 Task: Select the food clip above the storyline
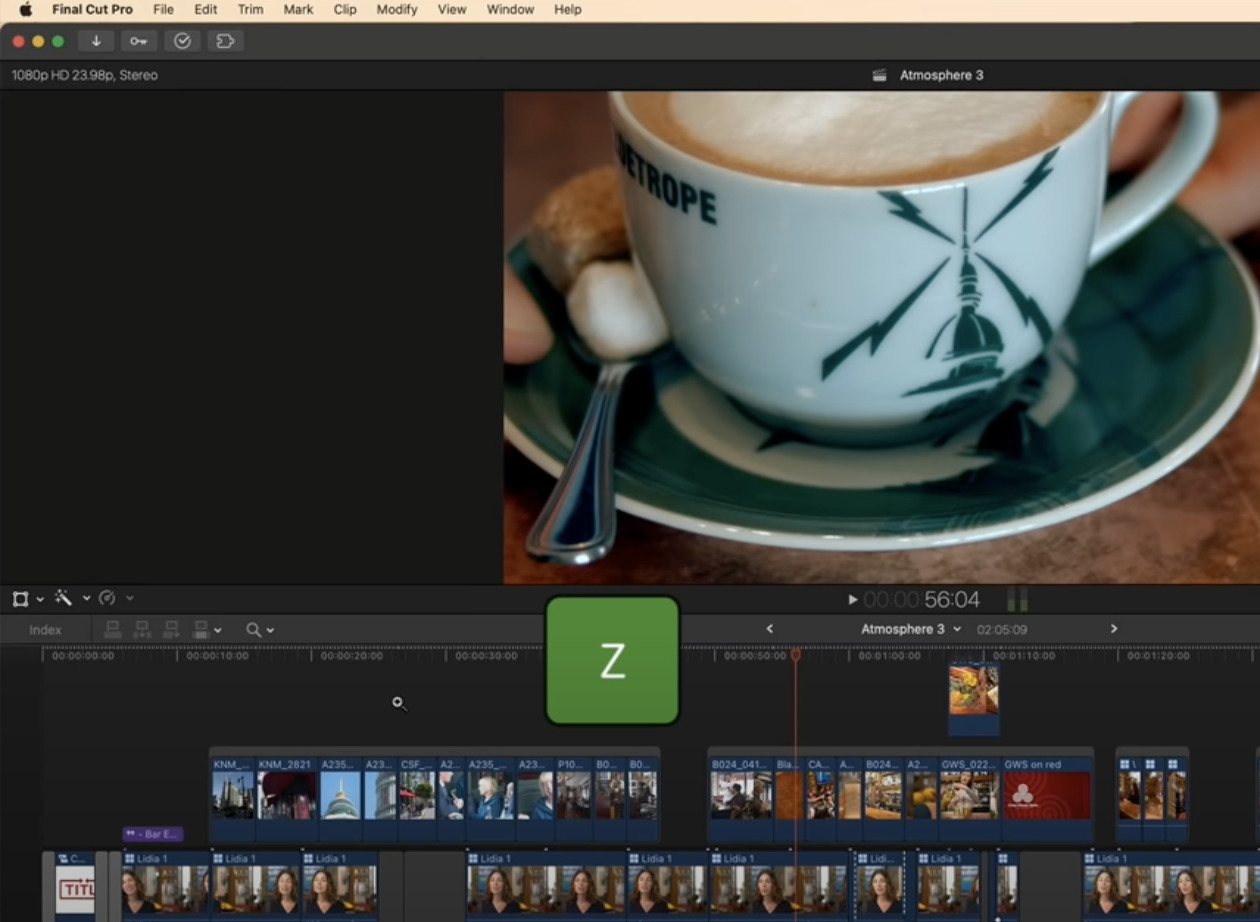[x=974, y=698]
